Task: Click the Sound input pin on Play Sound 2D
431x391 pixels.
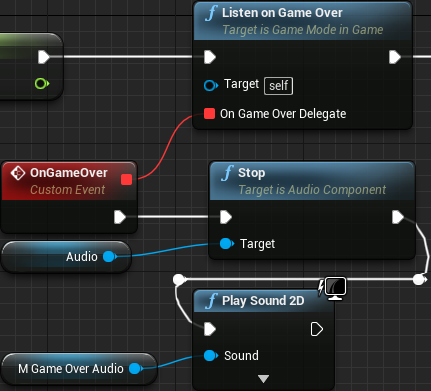Action: click(210, 356)
